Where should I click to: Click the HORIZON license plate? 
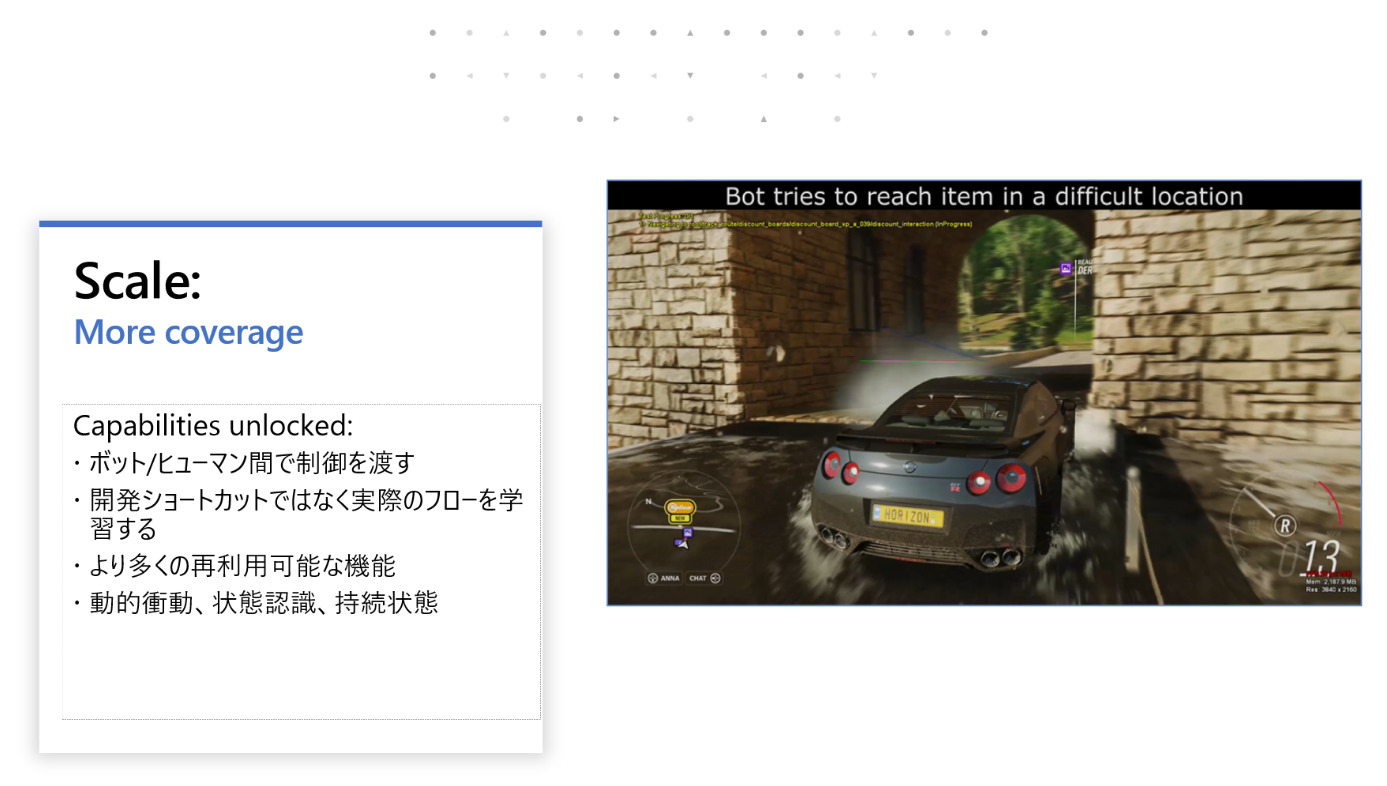tap(908, 518)
